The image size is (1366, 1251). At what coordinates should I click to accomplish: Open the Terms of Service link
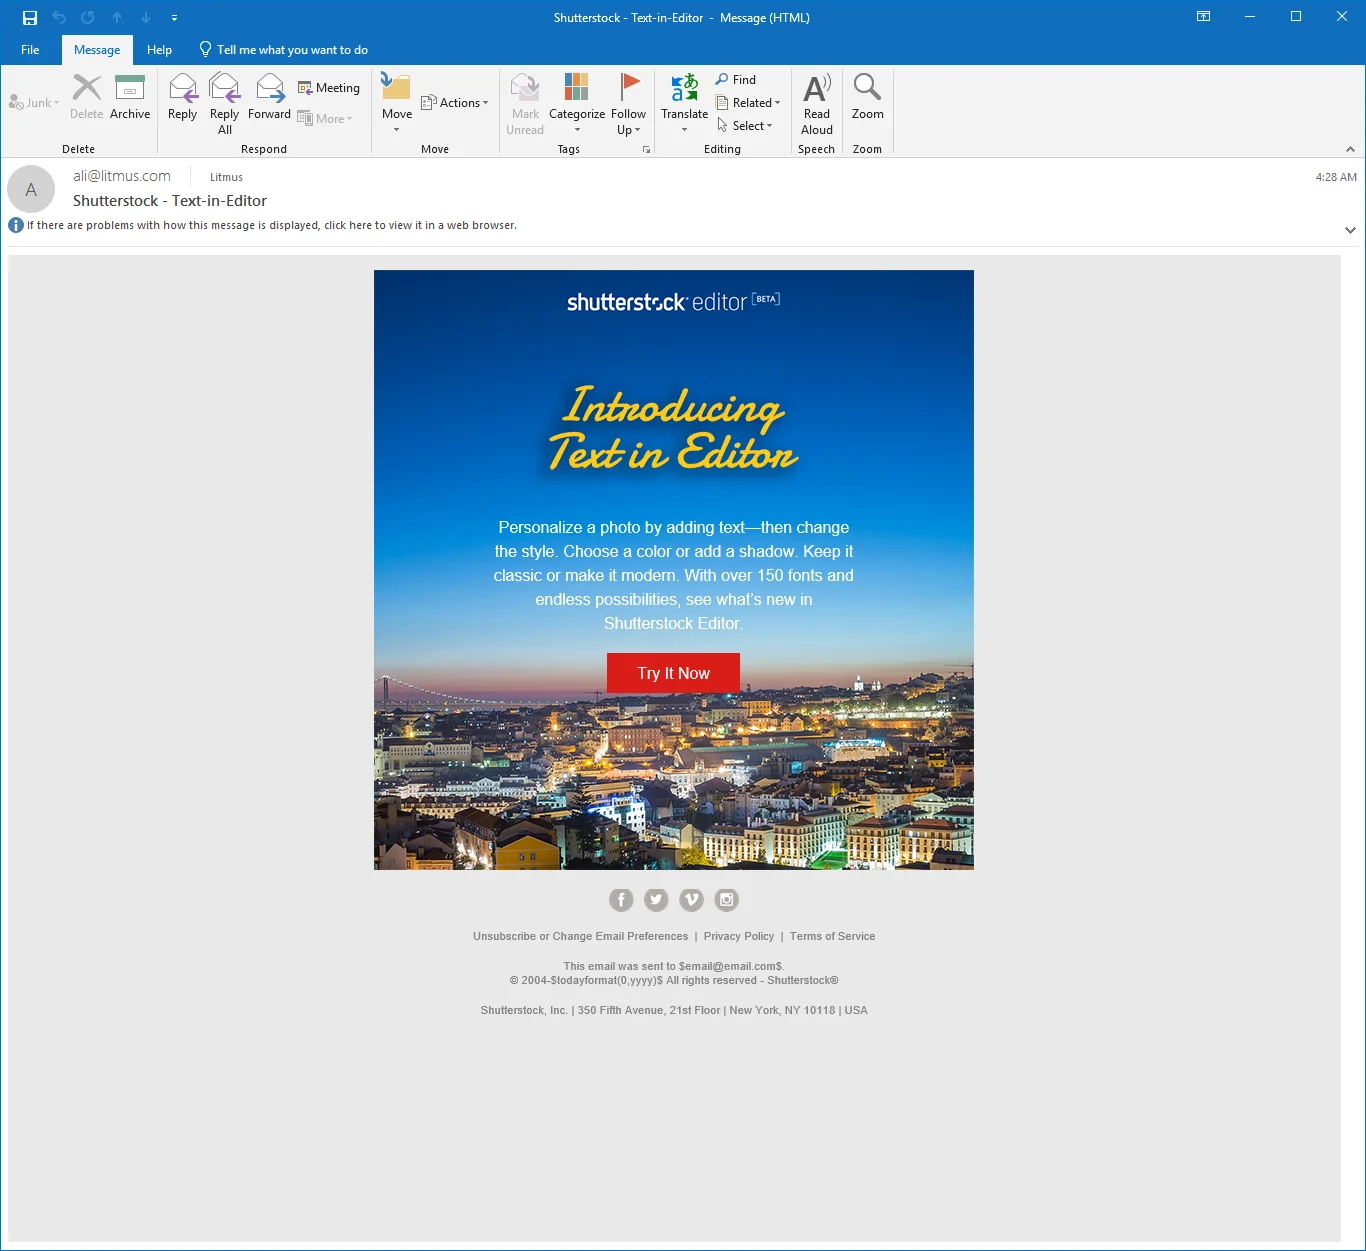[832, 937]
